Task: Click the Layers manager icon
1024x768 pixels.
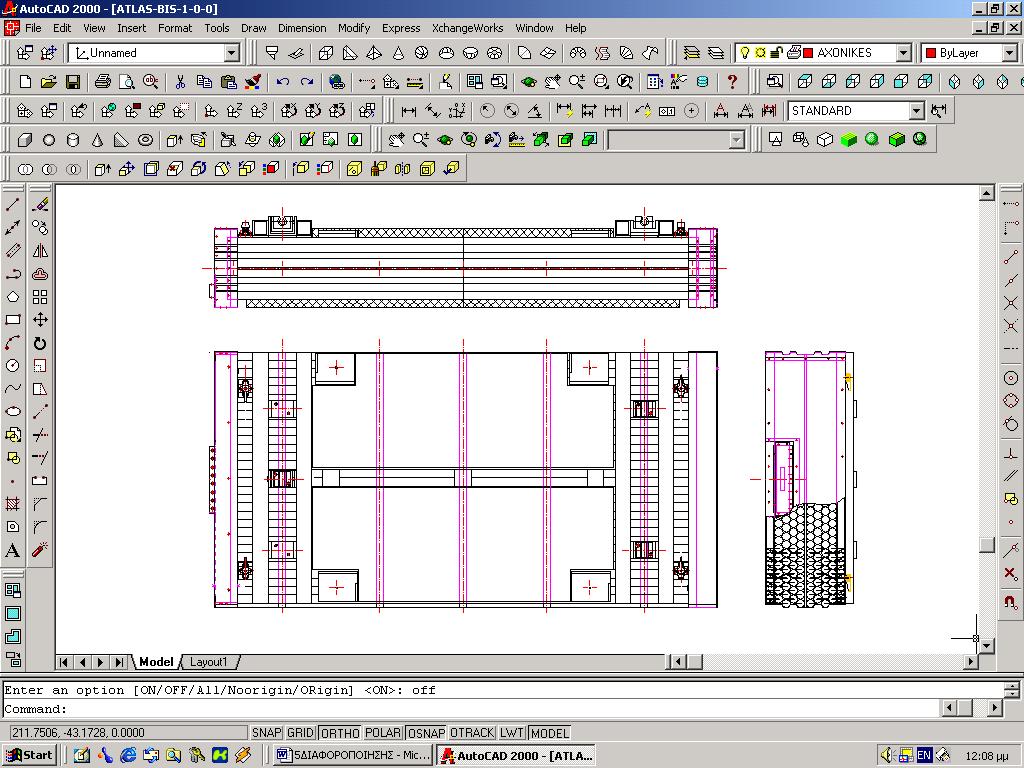Action: [x=692, y=53]
